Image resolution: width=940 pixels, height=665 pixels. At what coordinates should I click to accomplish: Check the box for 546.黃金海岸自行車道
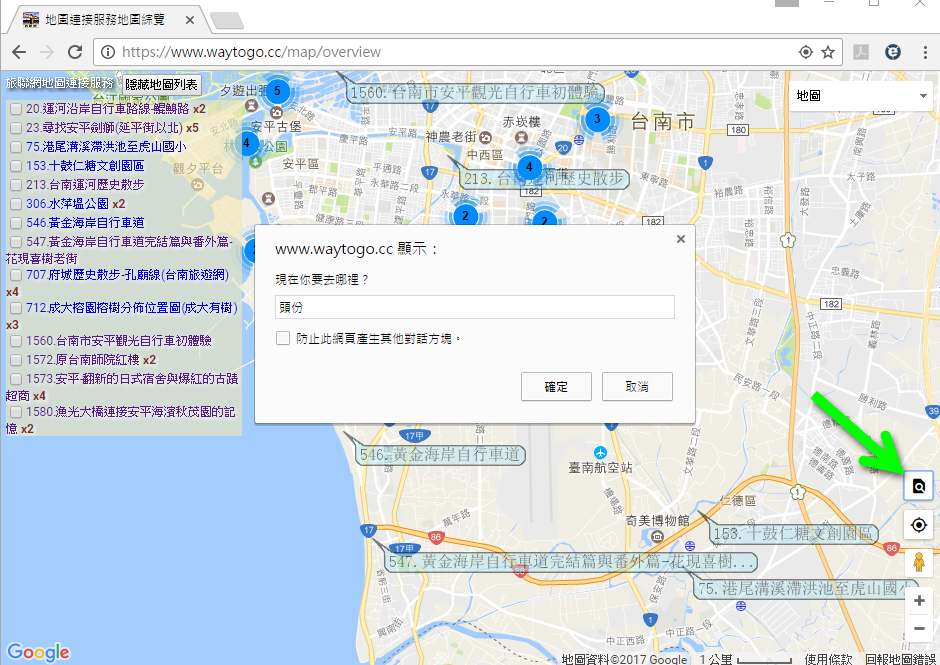pyautogui.click(x=16, y=223)
